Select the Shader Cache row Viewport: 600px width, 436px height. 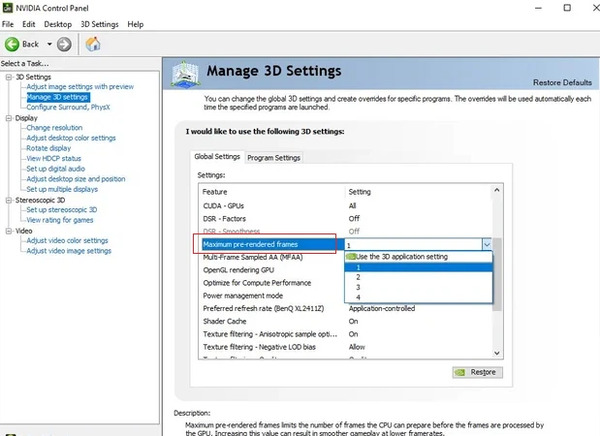click(x=346, y=321)
